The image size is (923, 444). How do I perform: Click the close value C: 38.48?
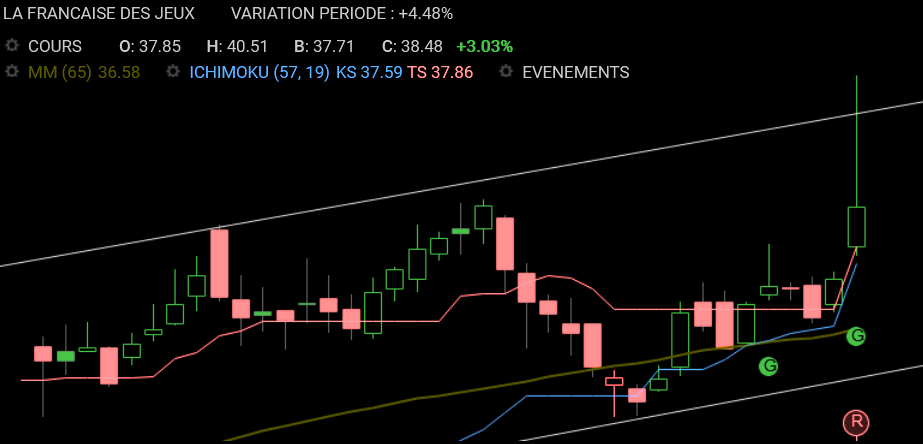(412, 46)
